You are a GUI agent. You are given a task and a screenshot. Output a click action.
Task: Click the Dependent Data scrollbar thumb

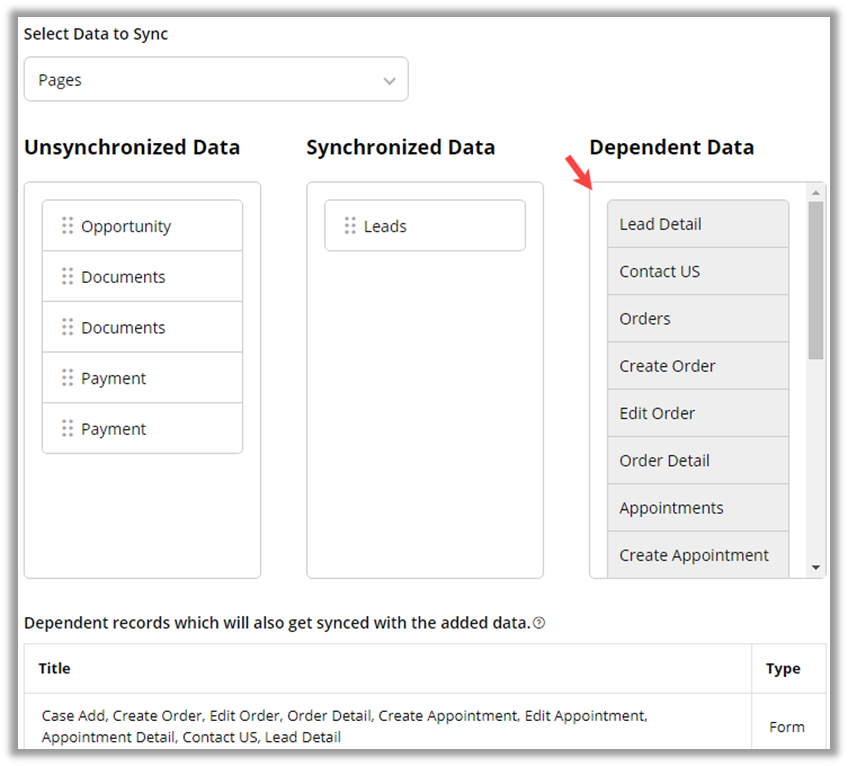(816, 280)
